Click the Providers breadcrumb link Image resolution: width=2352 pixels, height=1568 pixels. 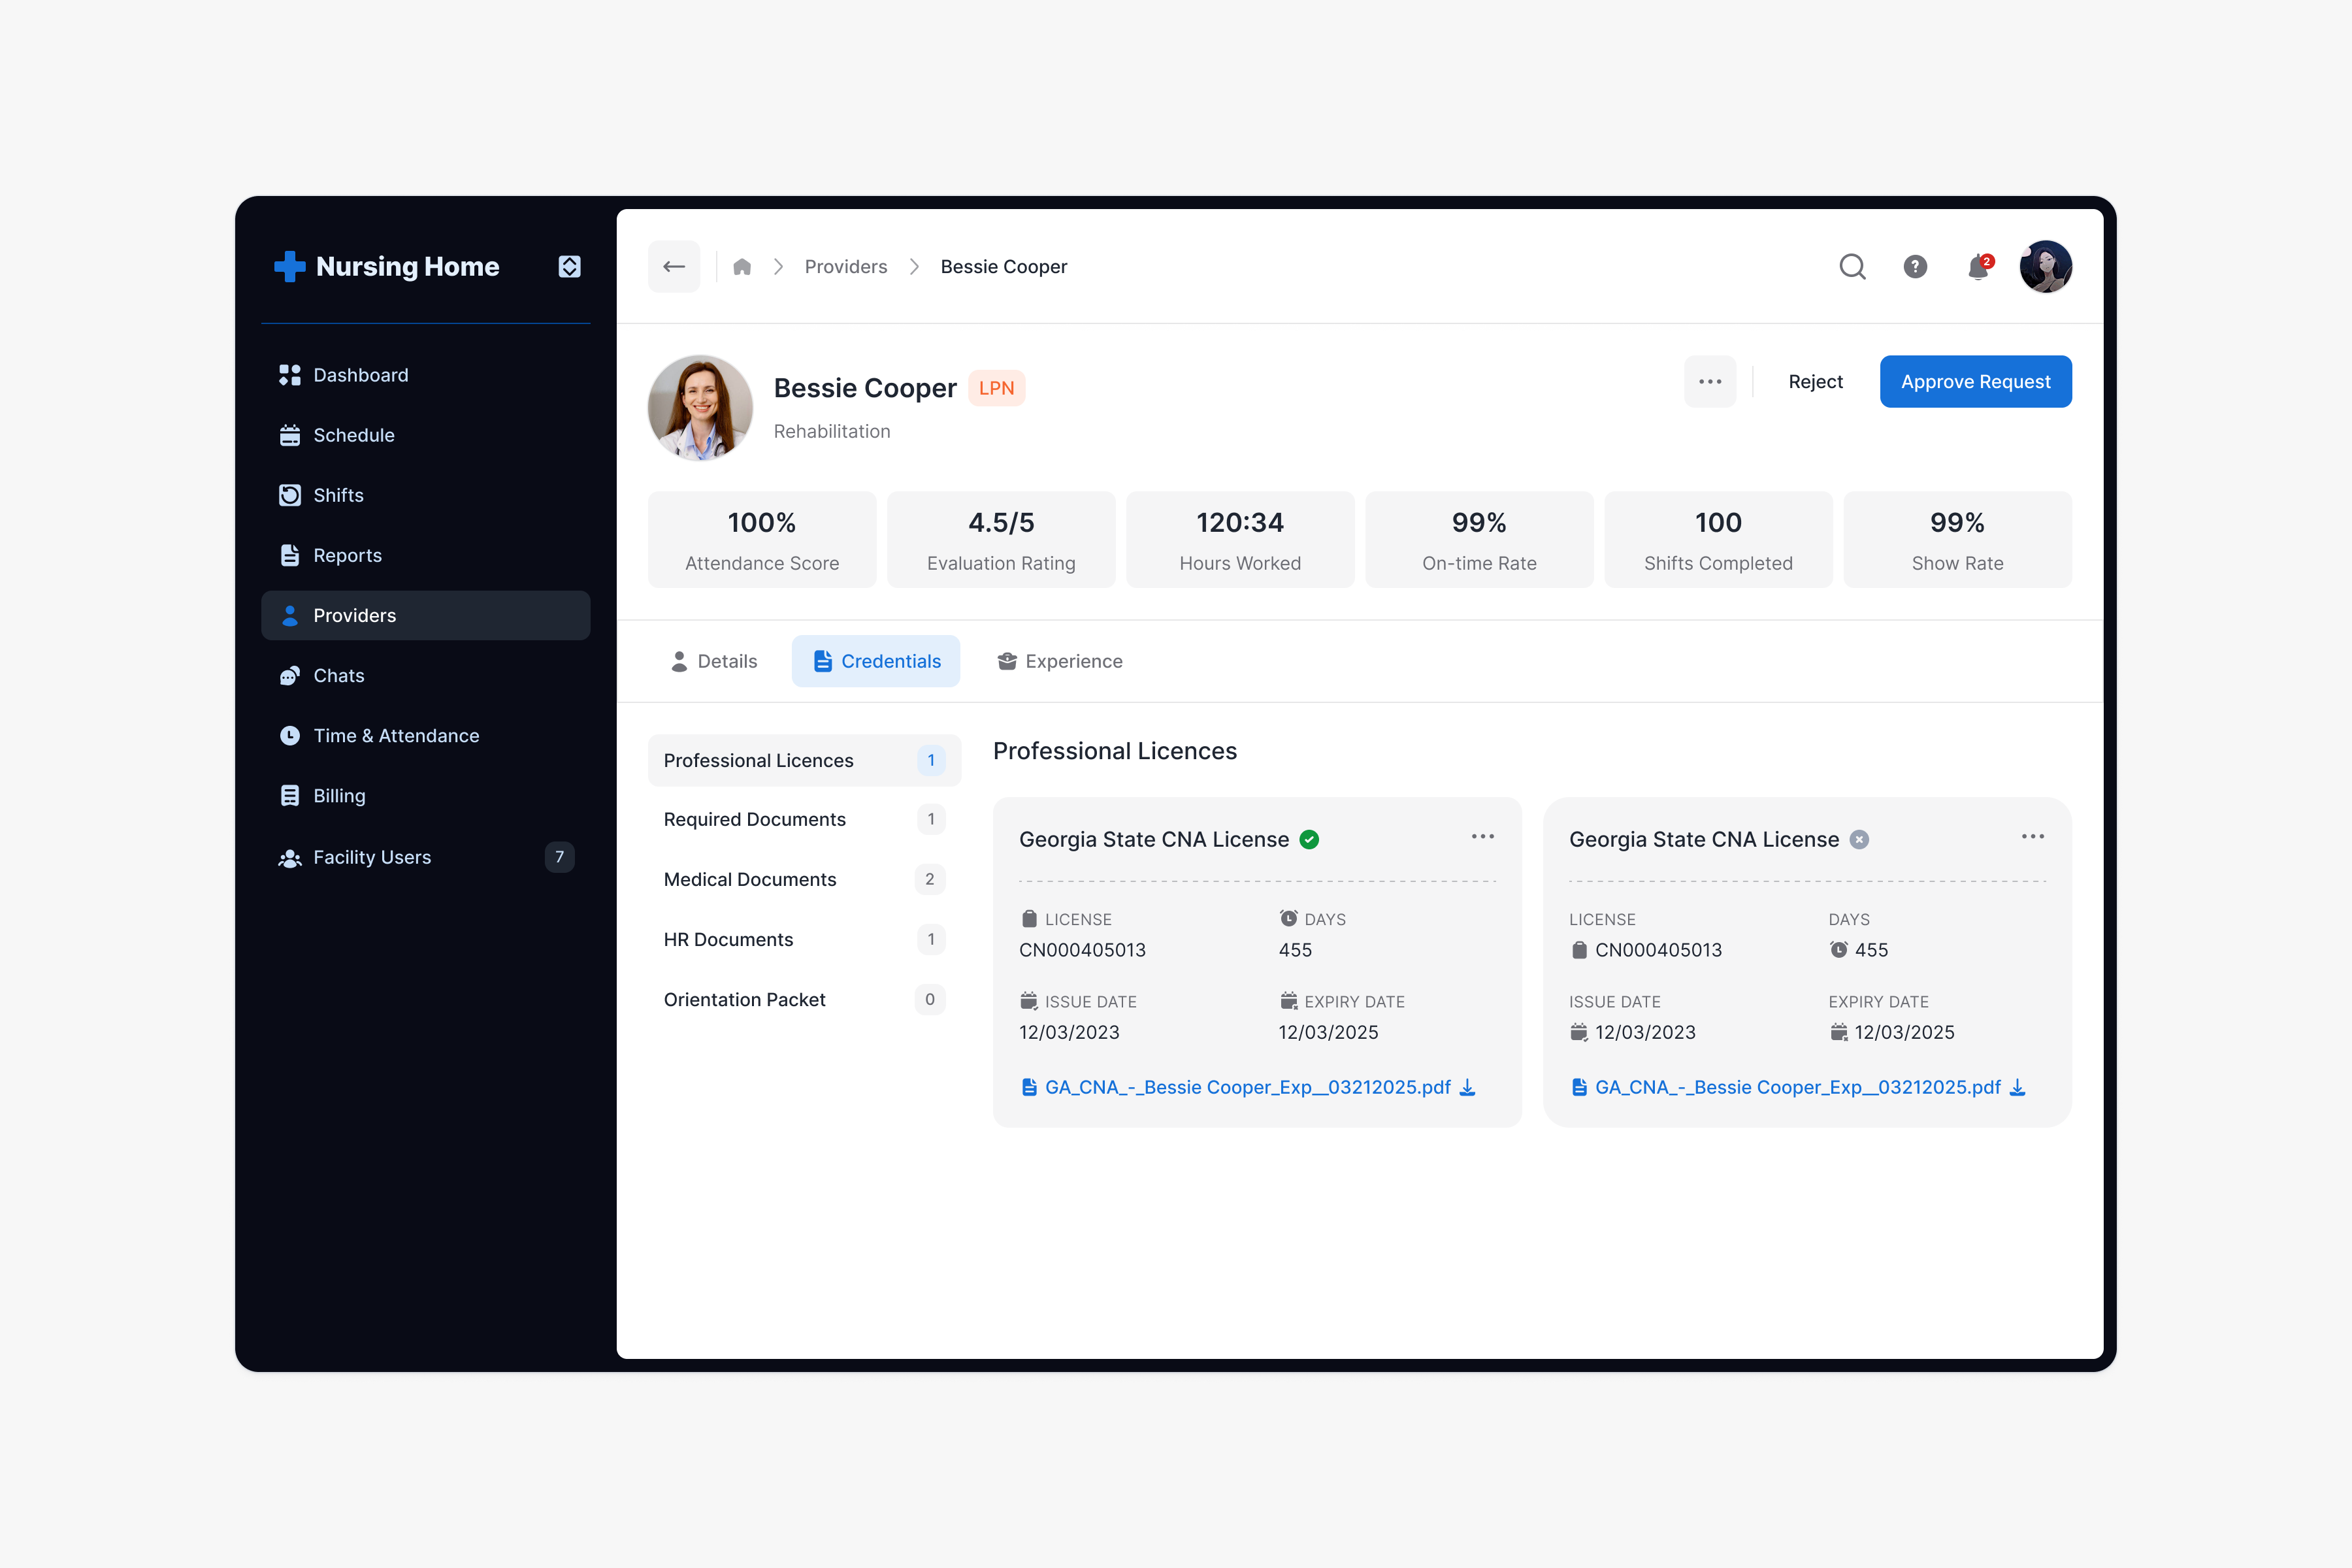pos(846,267)
